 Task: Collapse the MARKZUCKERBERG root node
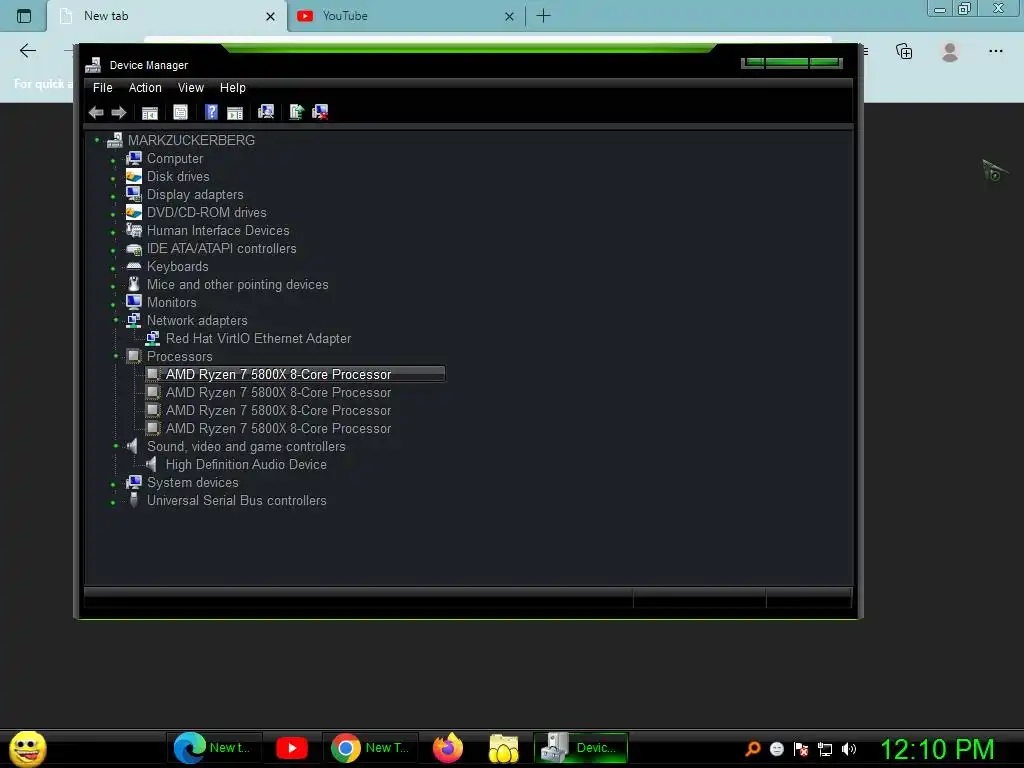coord(97,140)
